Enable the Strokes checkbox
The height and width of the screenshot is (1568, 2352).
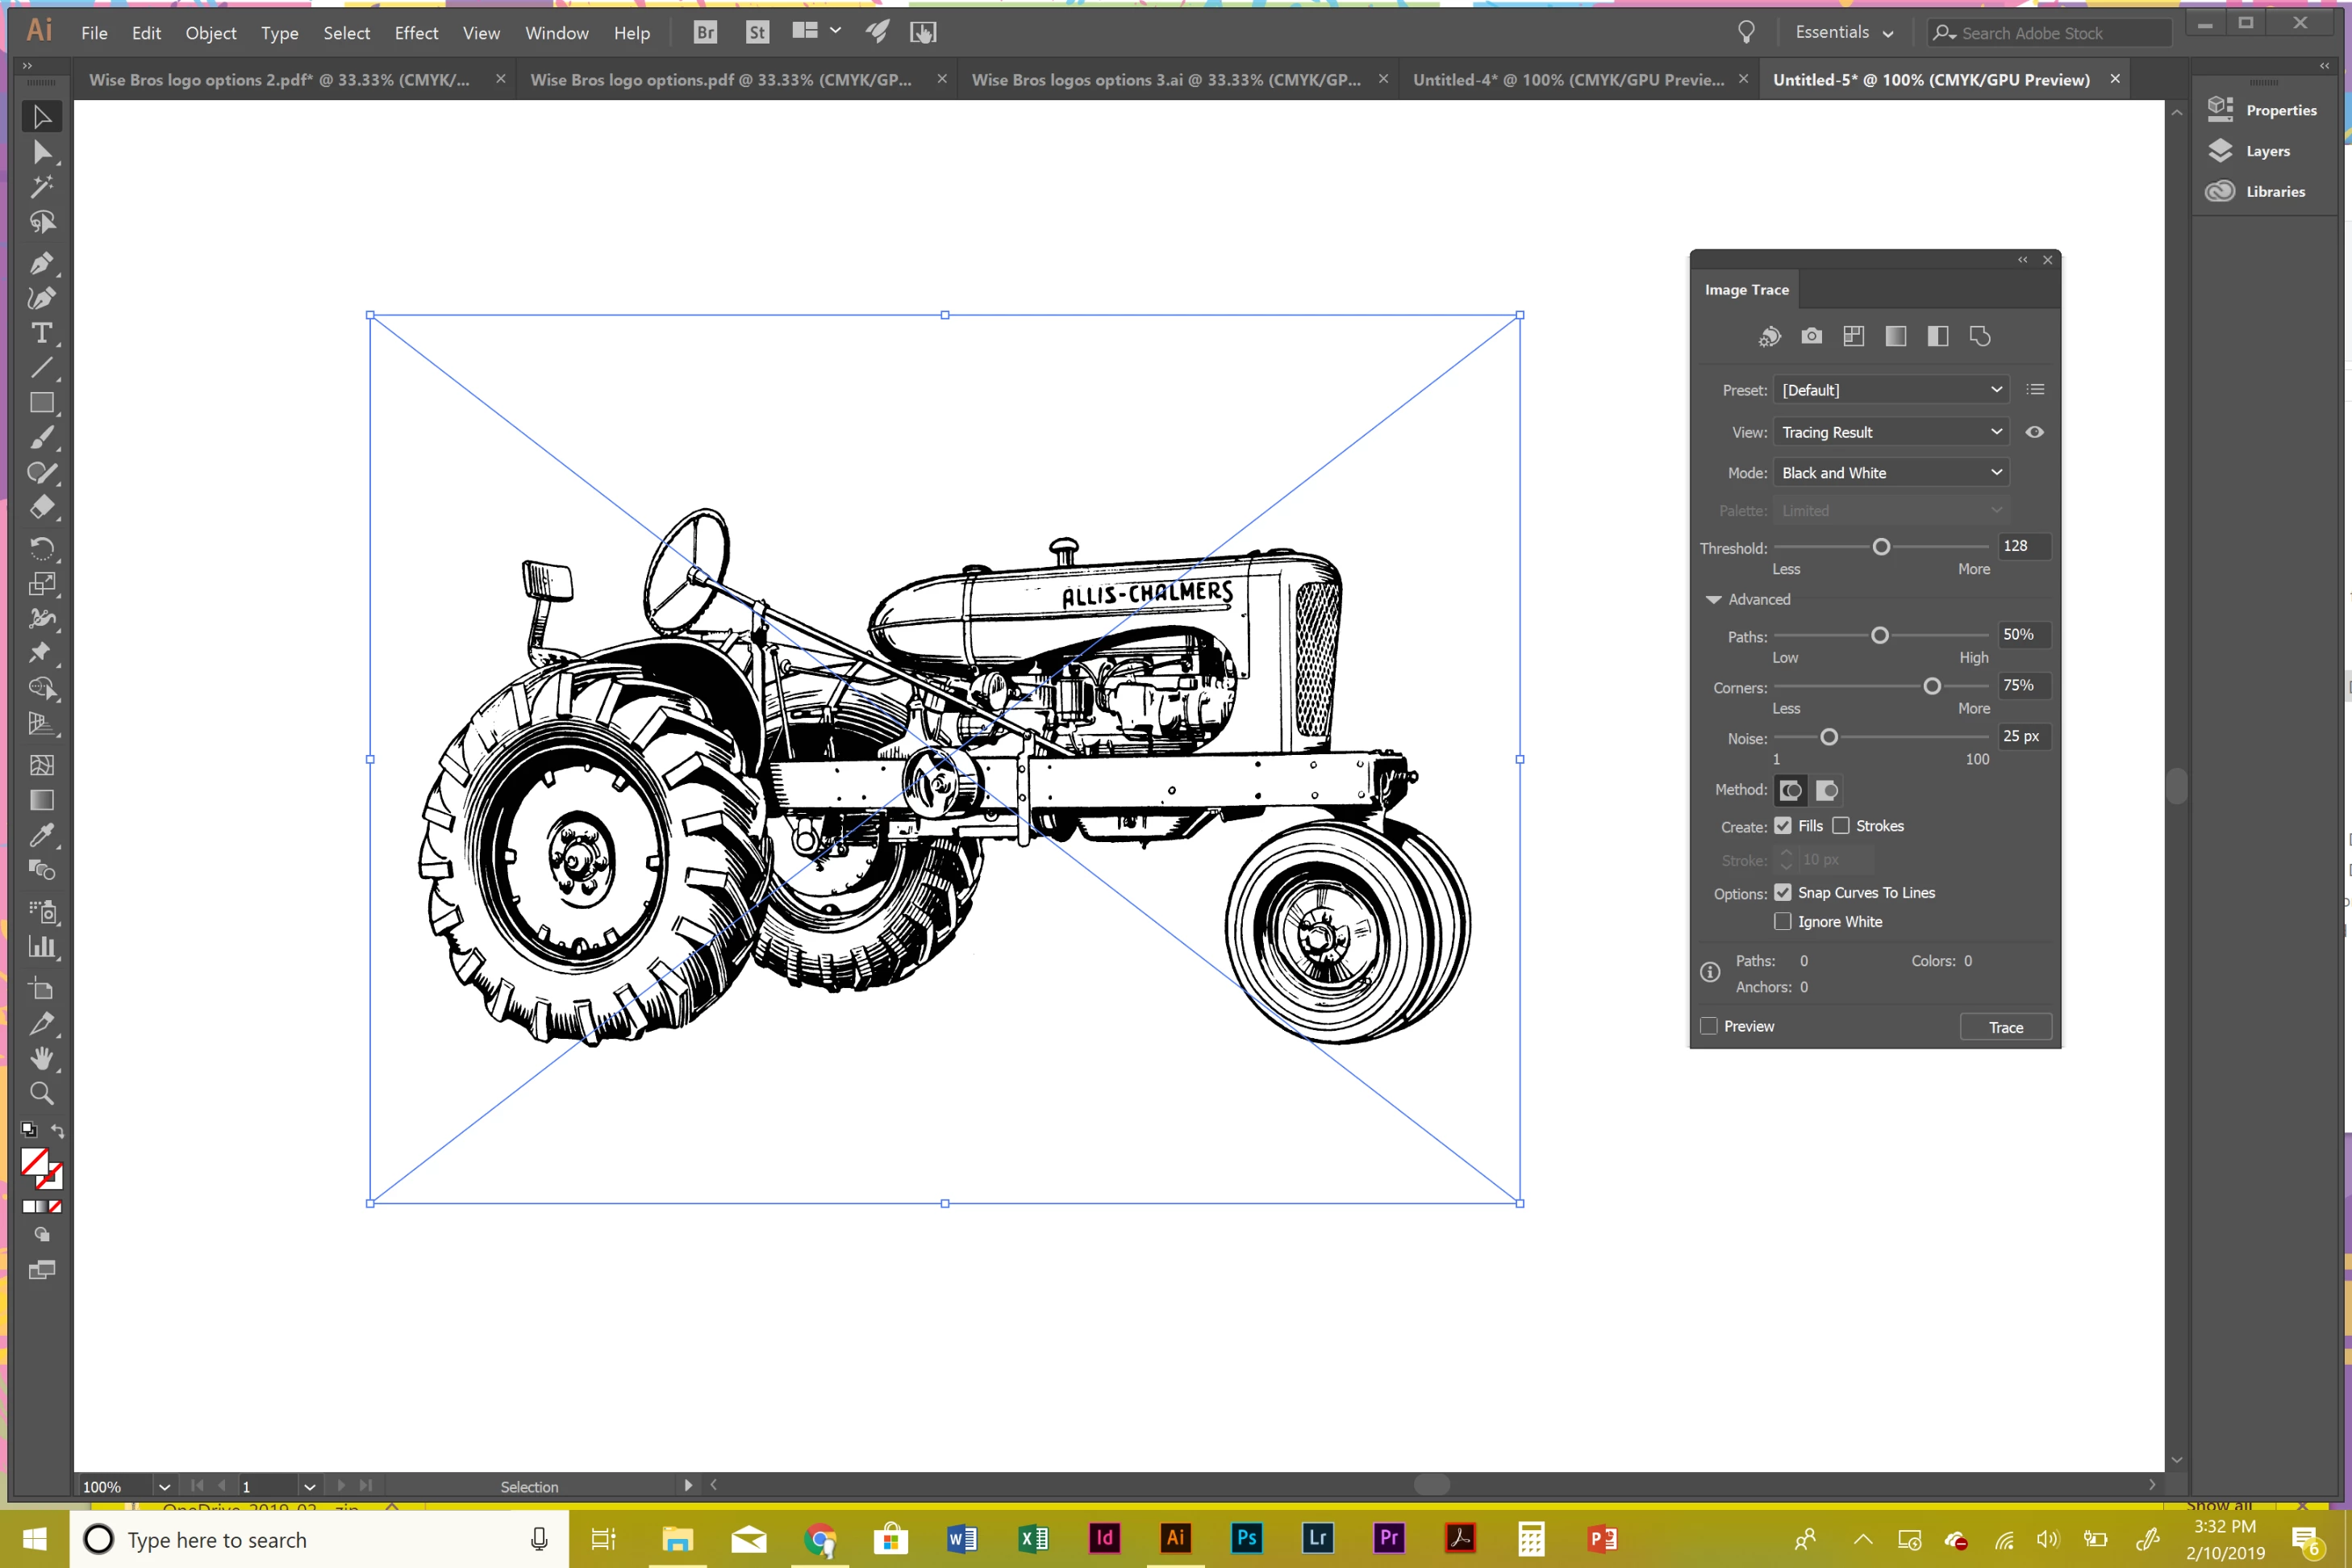(1841, 825)
